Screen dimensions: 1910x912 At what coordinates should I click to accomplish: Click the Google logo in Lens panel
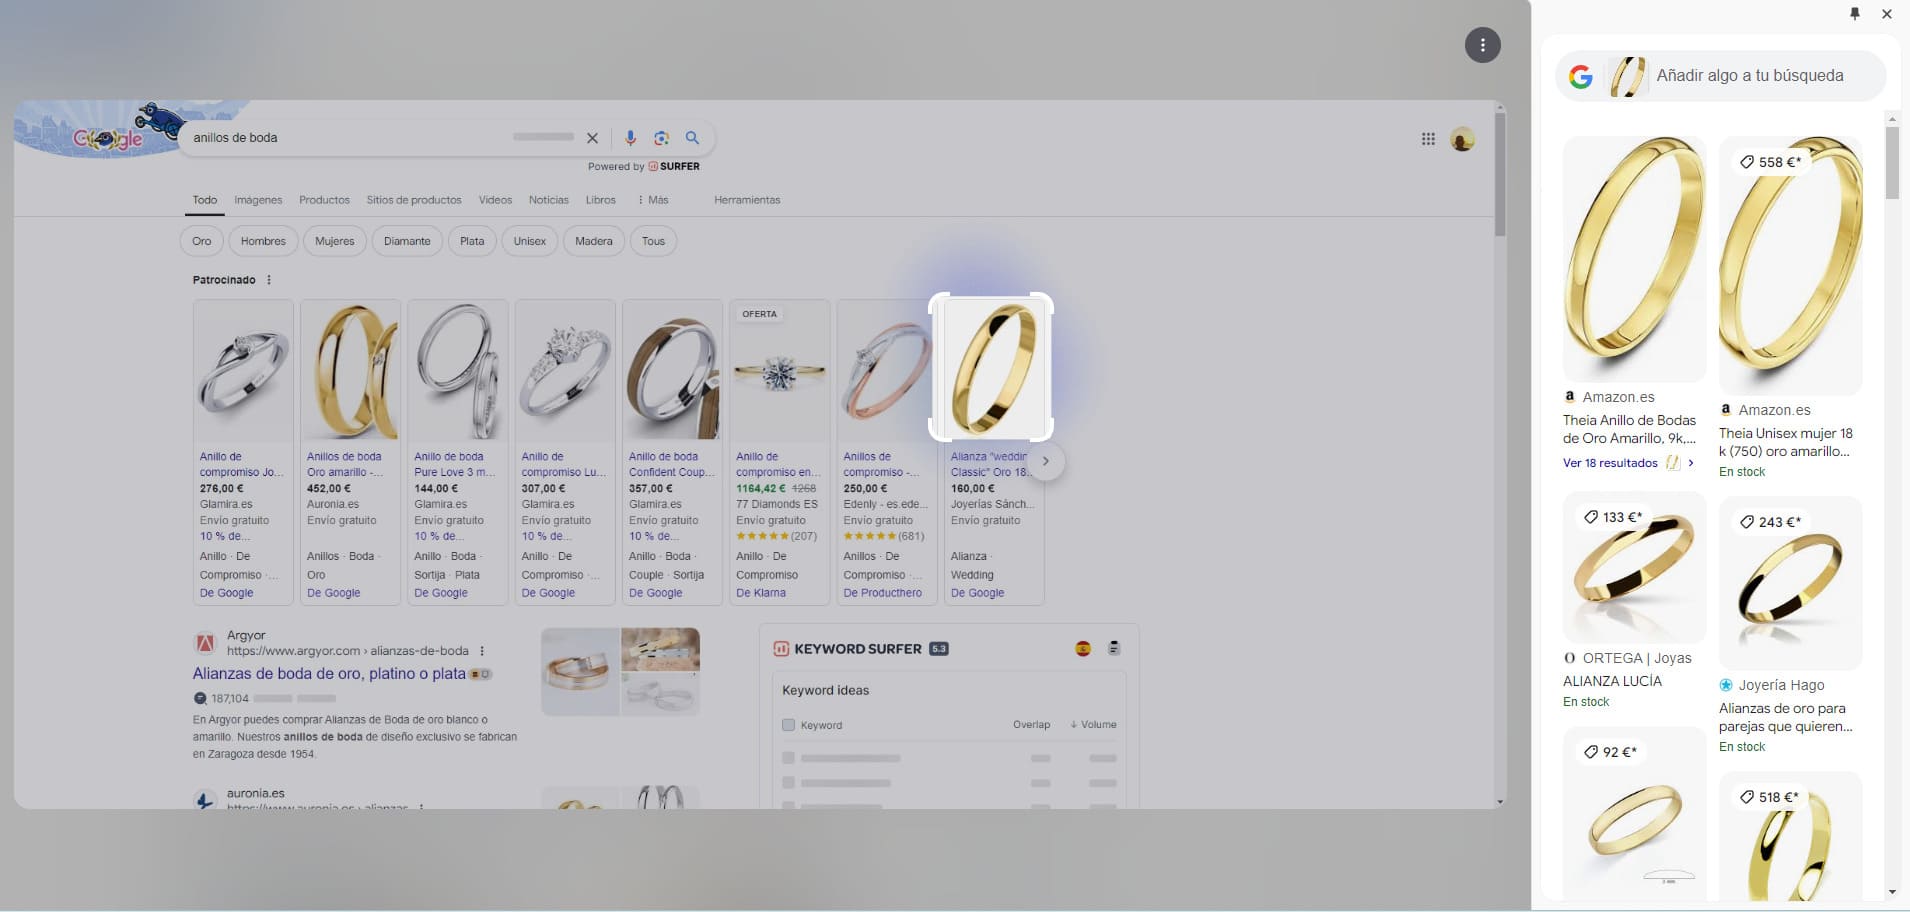(1581, 76)
